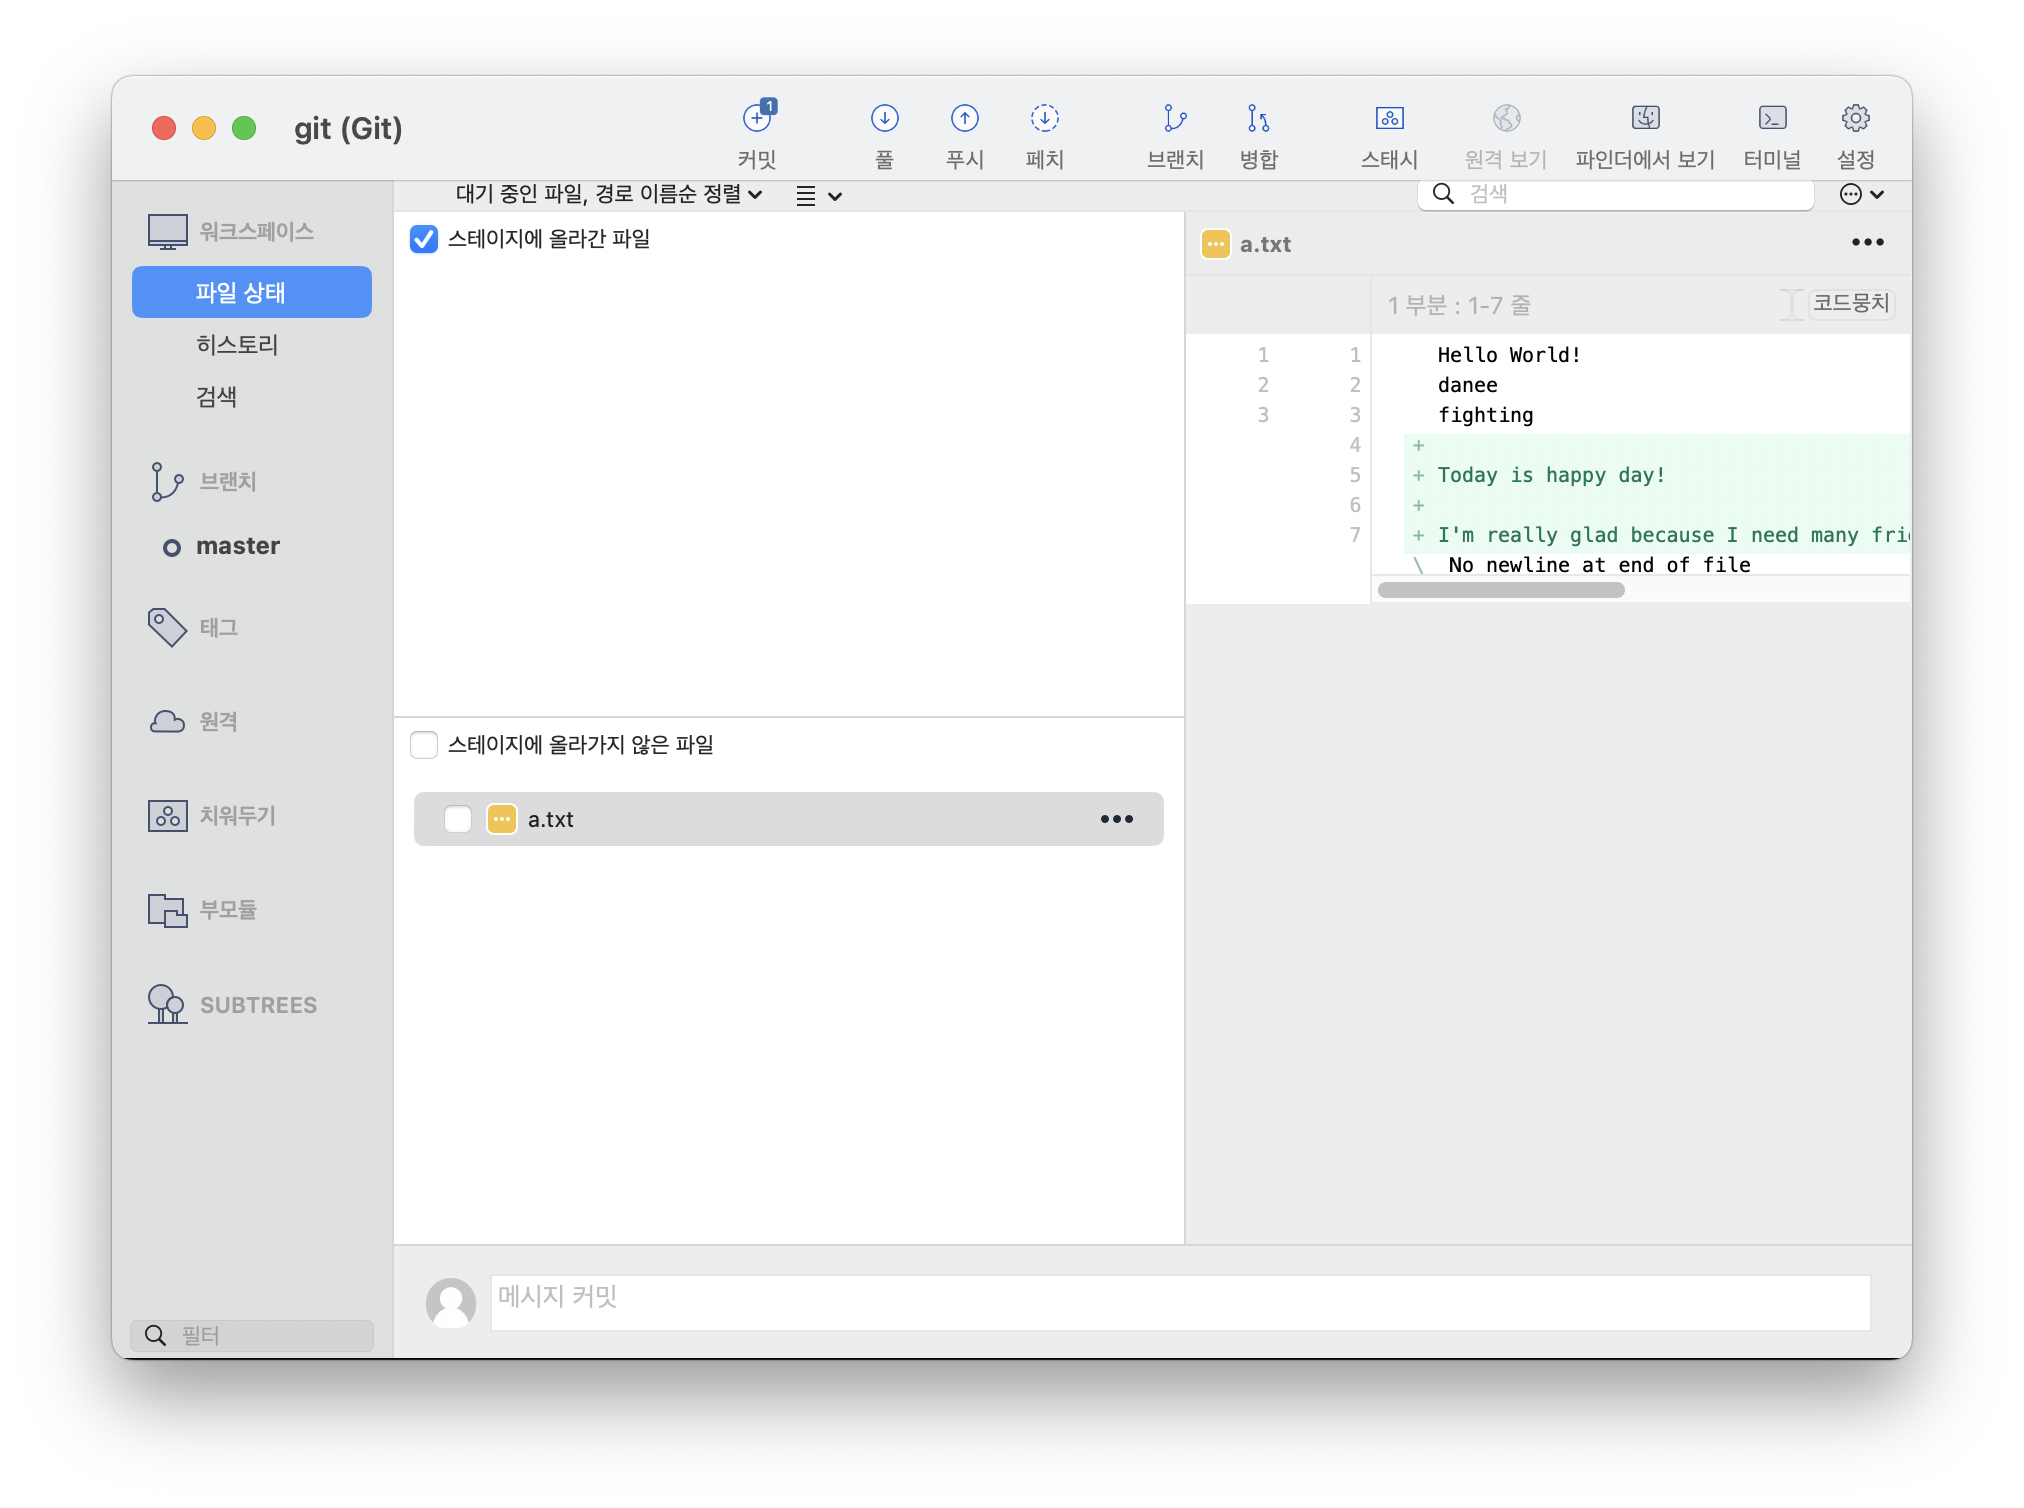
Task: Click the Fetch (페치) toolbar icon
Action: point(1044,119)
